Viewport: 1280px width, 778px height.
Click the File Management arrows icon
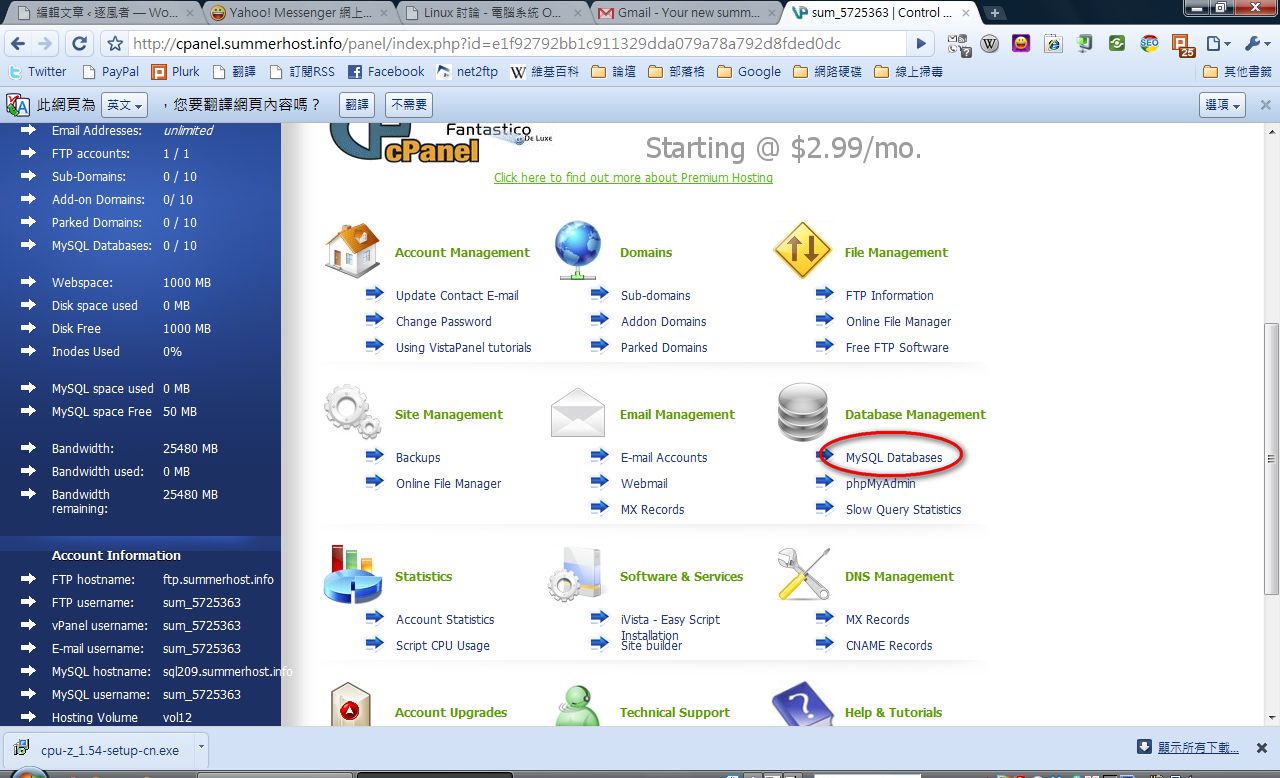coord(802,250)
